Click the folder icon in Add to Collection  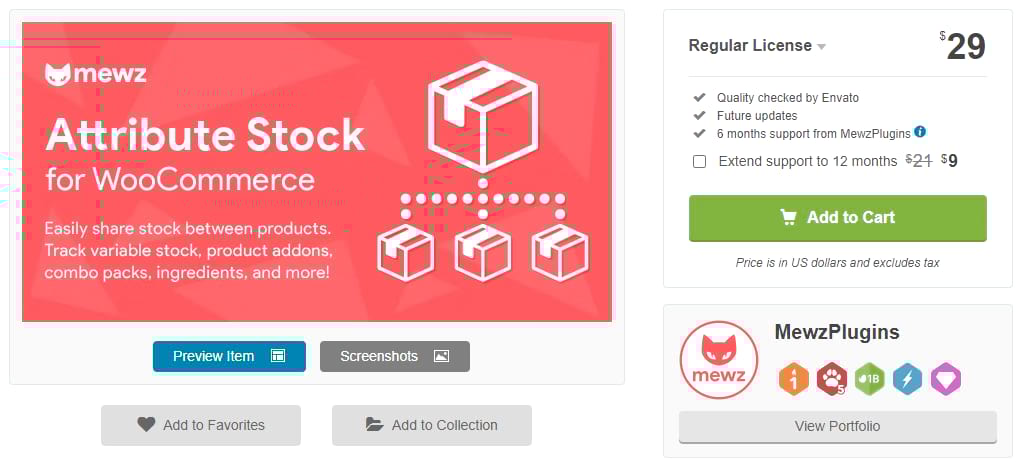tap(375, 425)
